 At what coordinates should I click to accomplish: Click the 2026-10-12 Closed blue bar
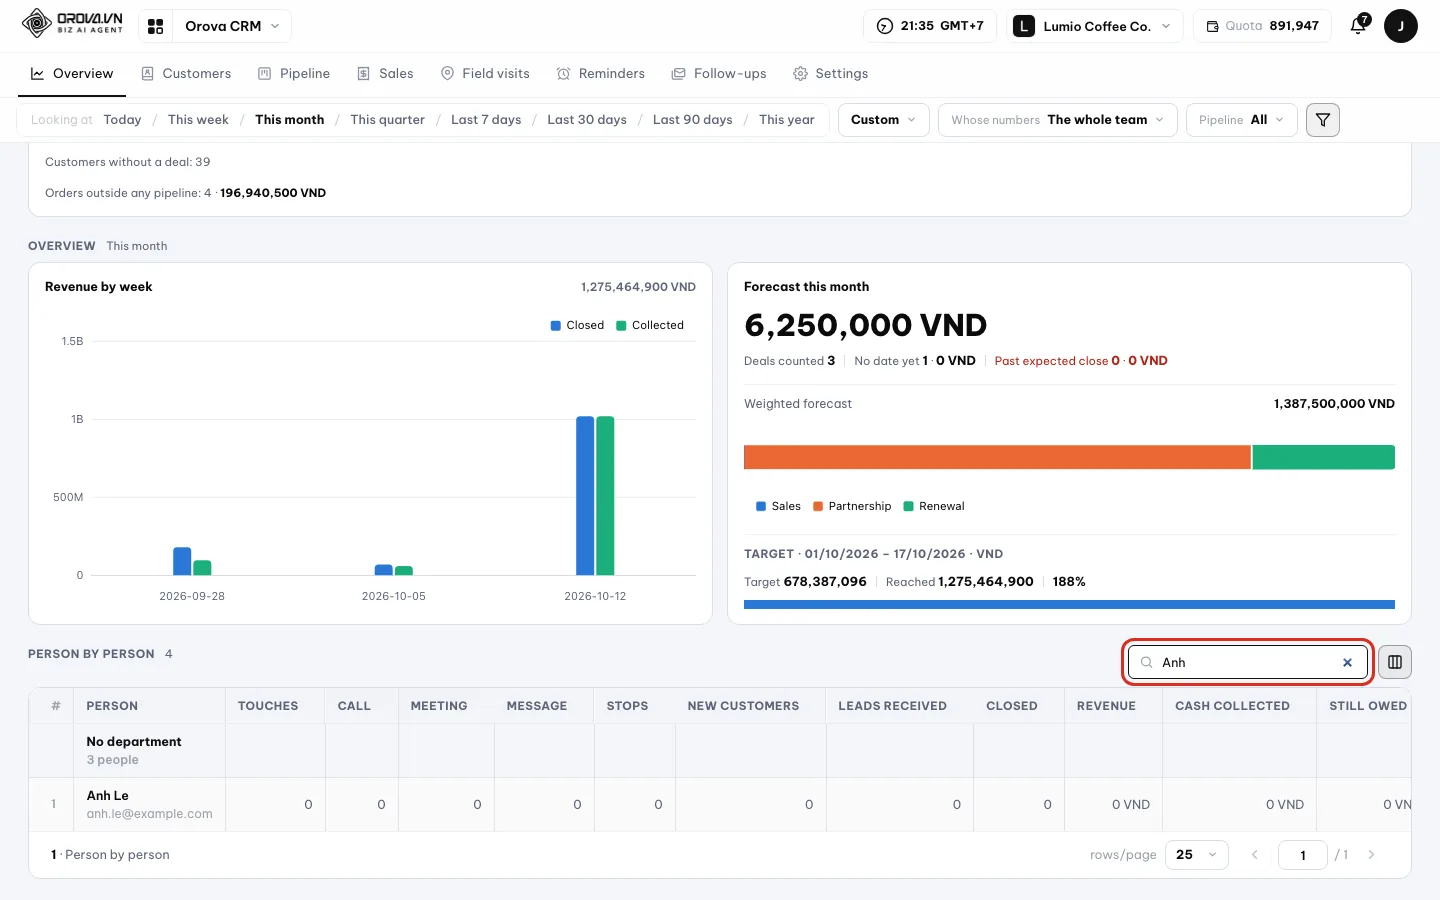[x=585, y=495]
